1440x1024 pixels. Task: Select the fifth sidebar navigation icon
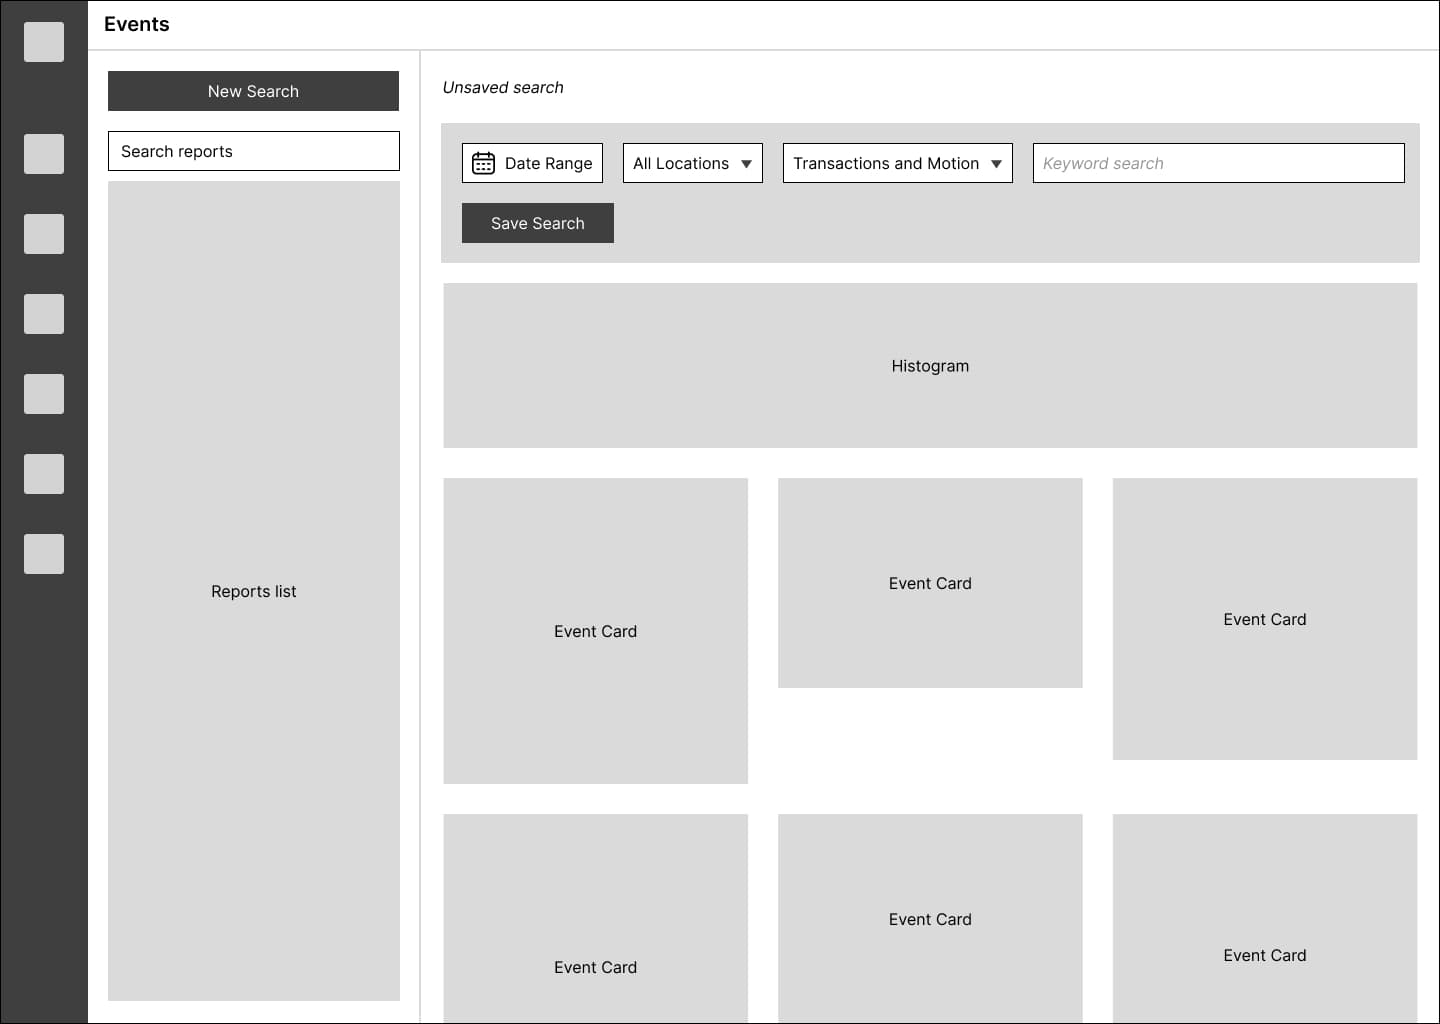tap(44, 394)
